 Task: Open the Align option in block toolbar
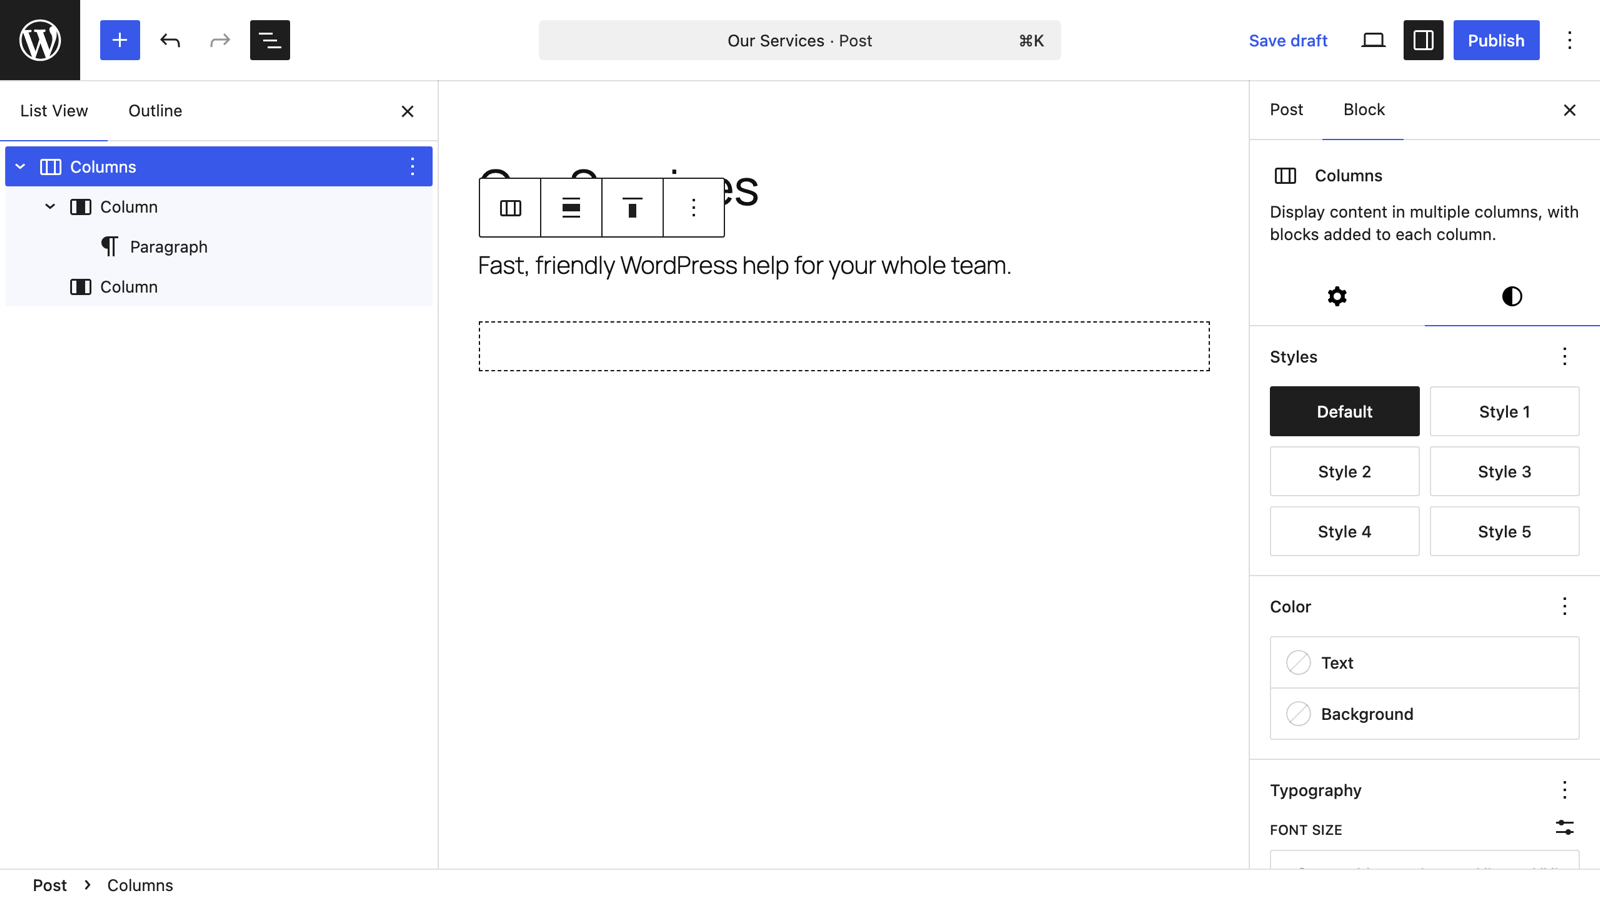571,208
